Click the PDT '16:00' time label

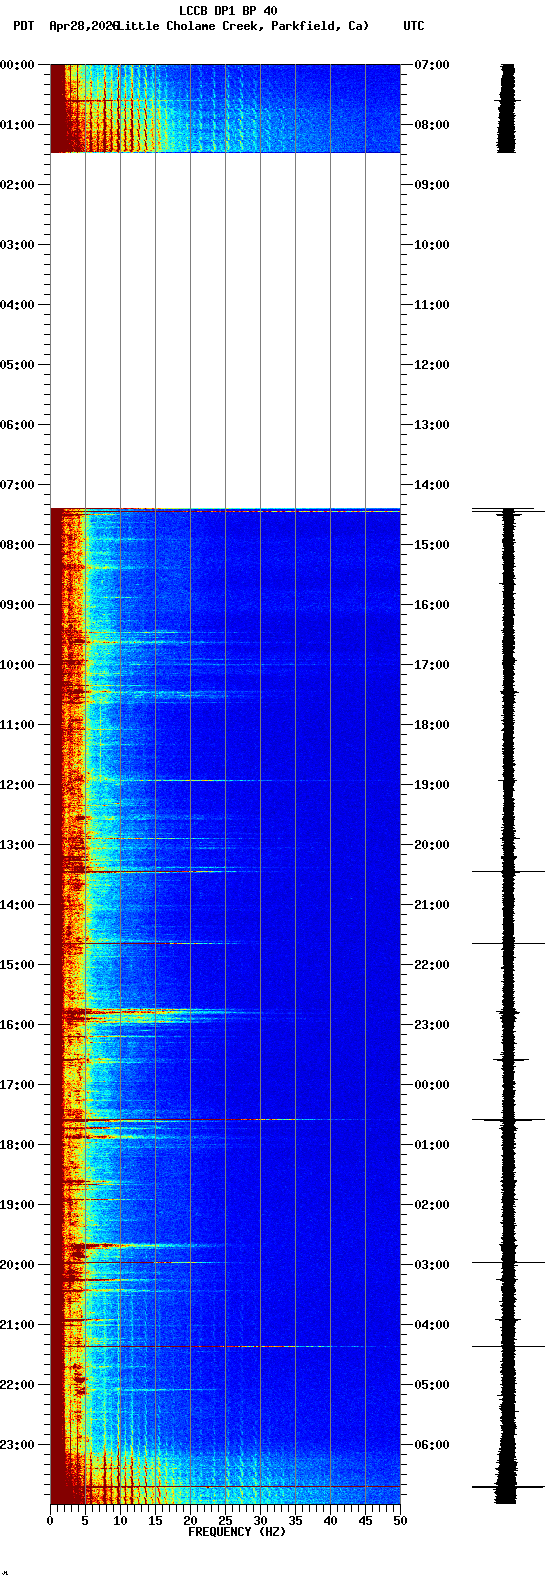17,1025
